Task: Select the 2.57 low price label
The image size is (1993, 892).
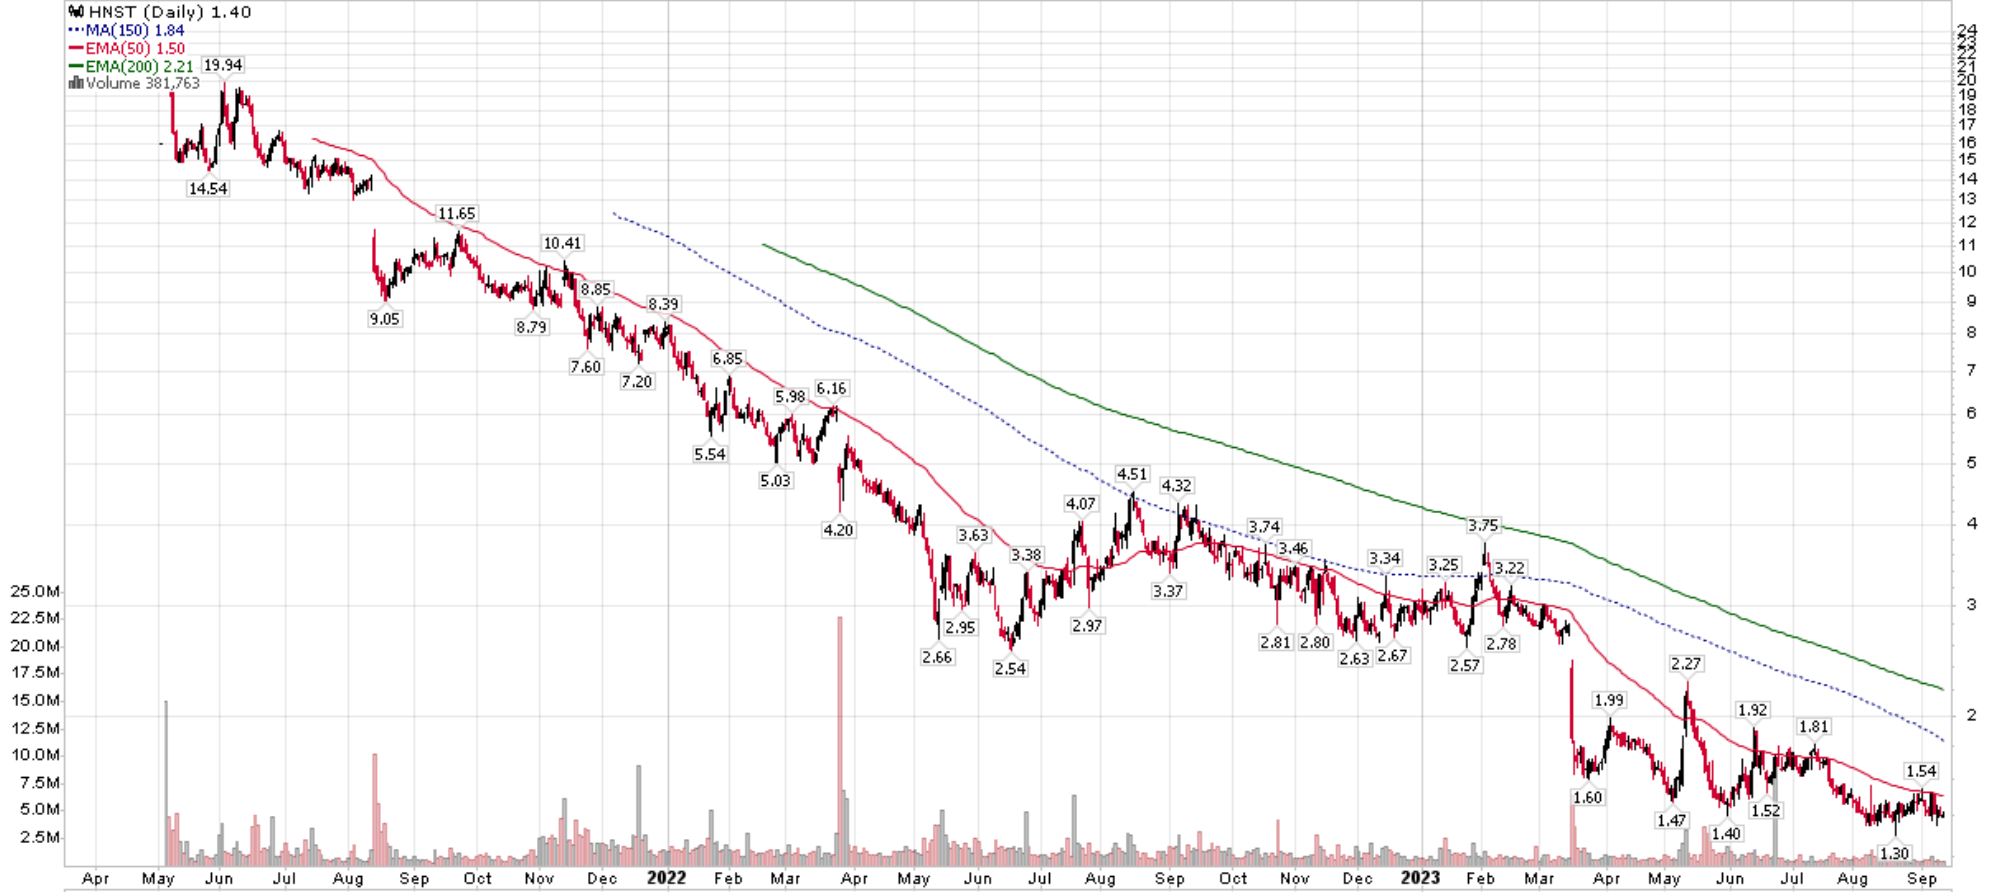Action: pos(1464,665)
